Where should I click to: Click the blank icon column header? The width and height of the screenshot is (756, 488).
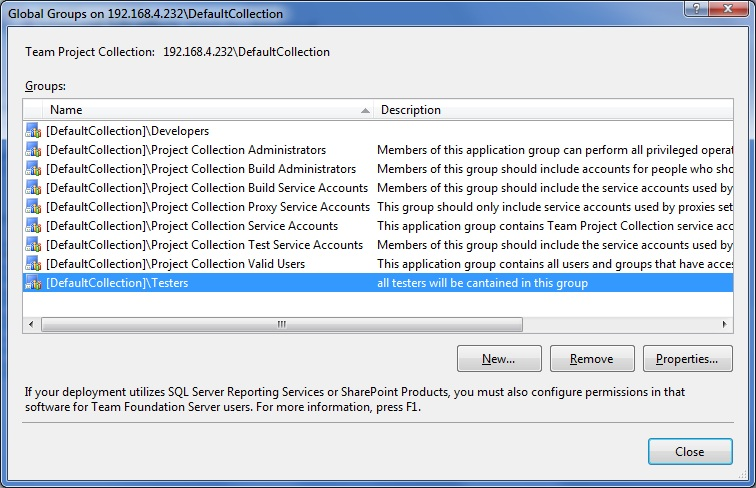click(x=33, y=110)
